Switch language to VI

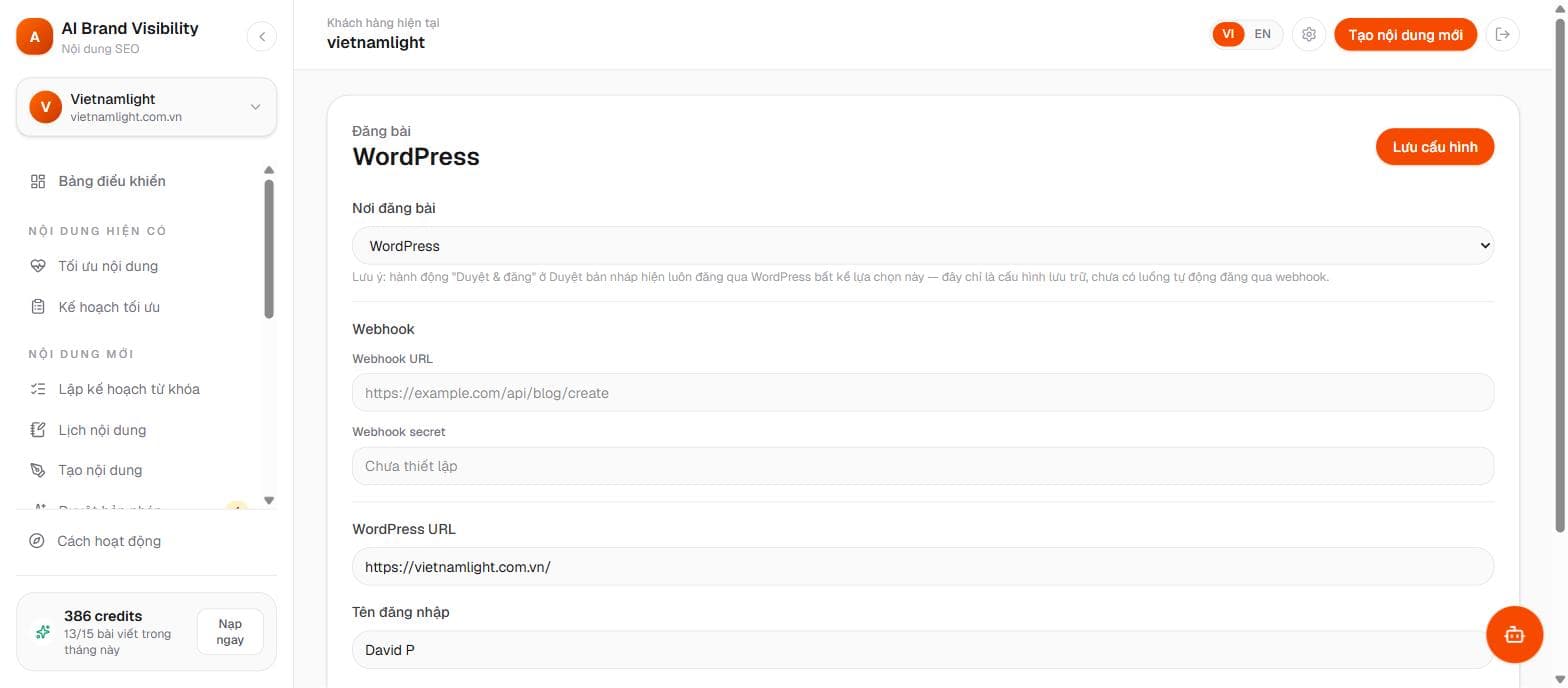[x=1228, y=34]
